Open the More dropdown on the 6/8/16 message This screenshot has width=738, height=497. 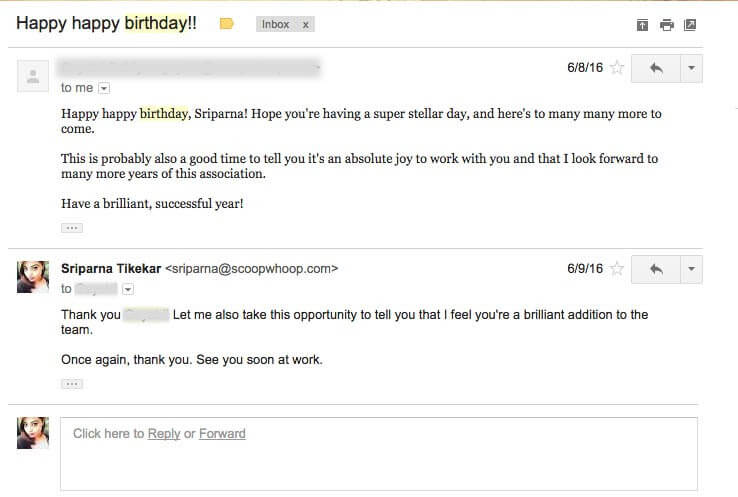(x=692, y=69)
